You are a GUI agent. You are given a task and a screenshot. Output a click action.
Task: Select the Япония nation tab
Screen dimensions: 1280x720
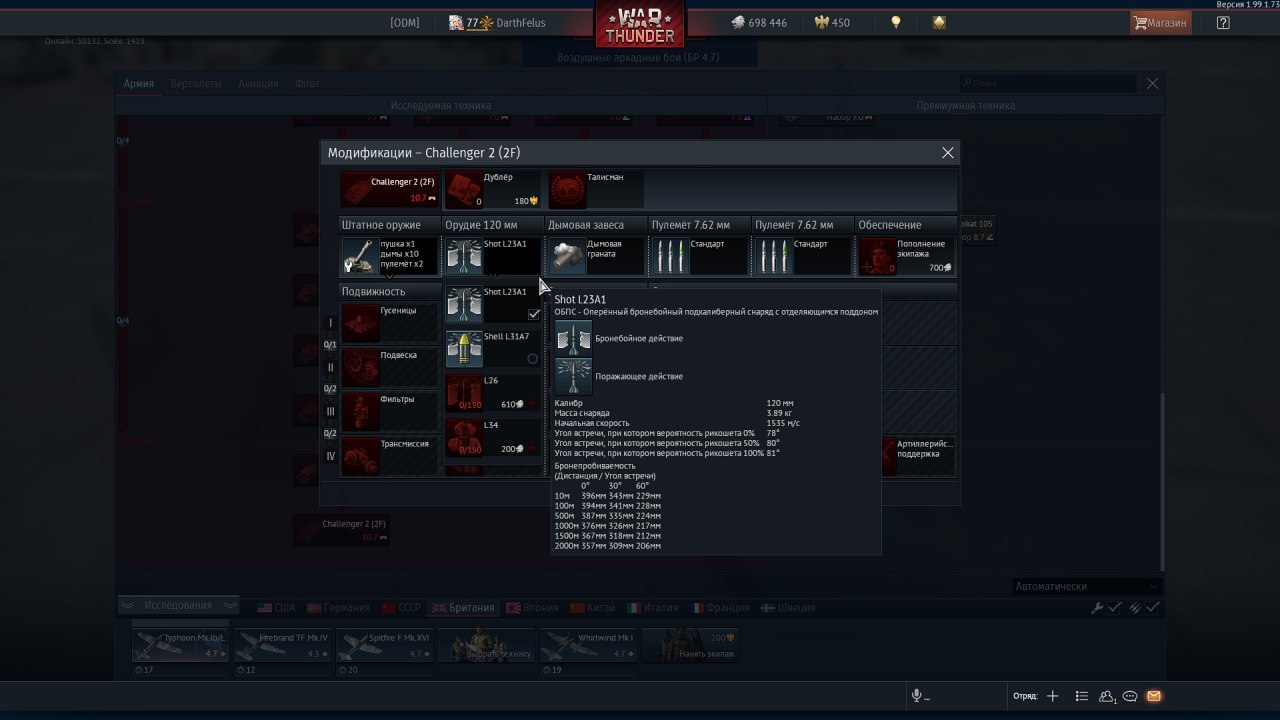coord(533,607)
